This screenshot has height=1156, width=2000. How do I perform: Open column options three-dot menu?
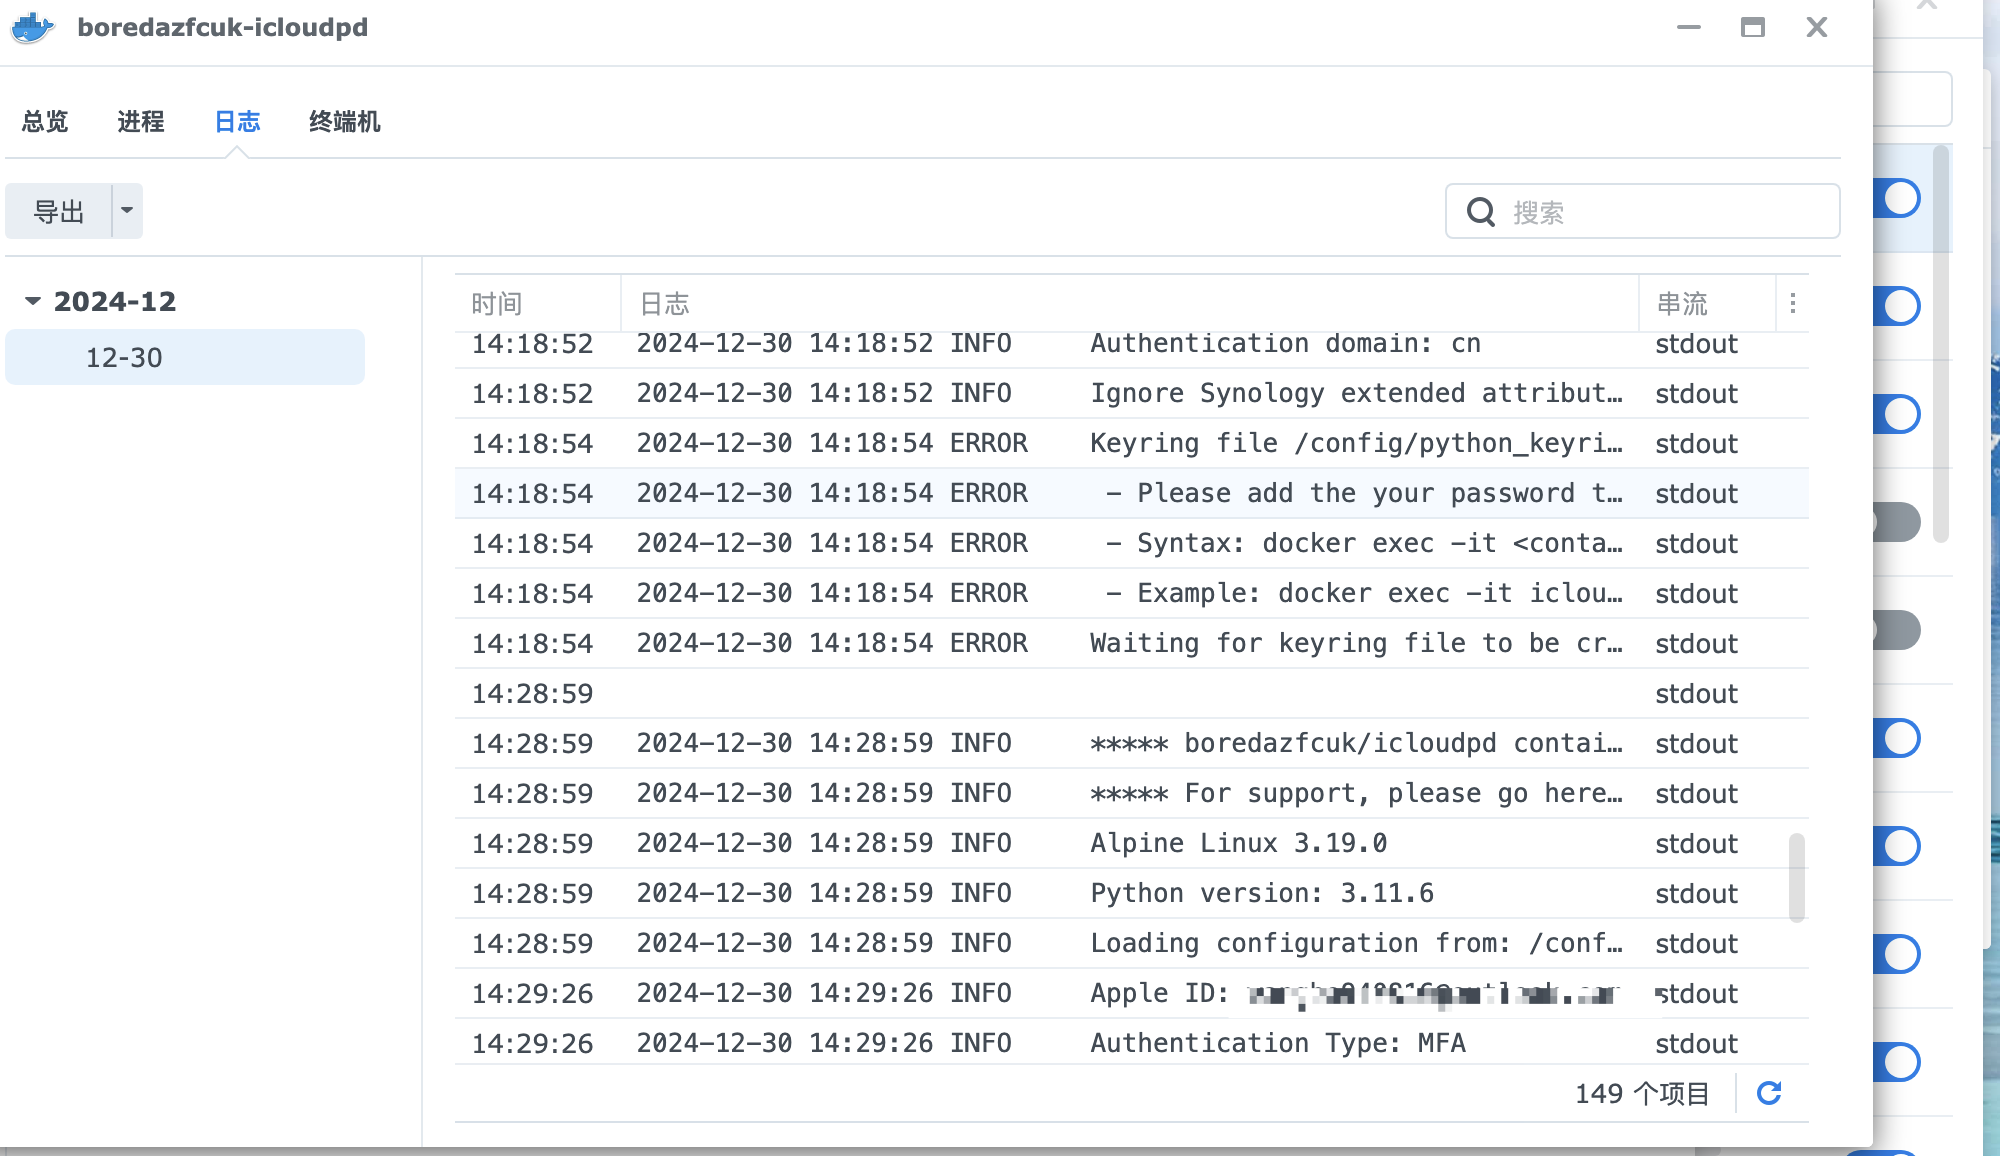pyautogui.click(x=1793, y=303)
